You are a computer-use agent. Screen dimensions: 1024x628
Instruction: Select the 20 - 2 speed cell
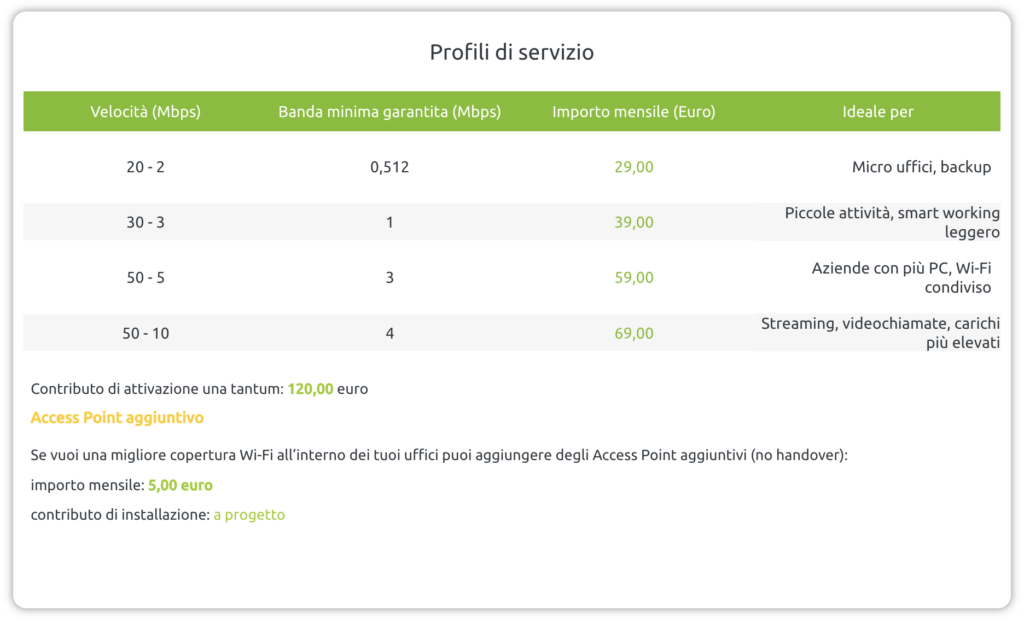tap(145, 167)
